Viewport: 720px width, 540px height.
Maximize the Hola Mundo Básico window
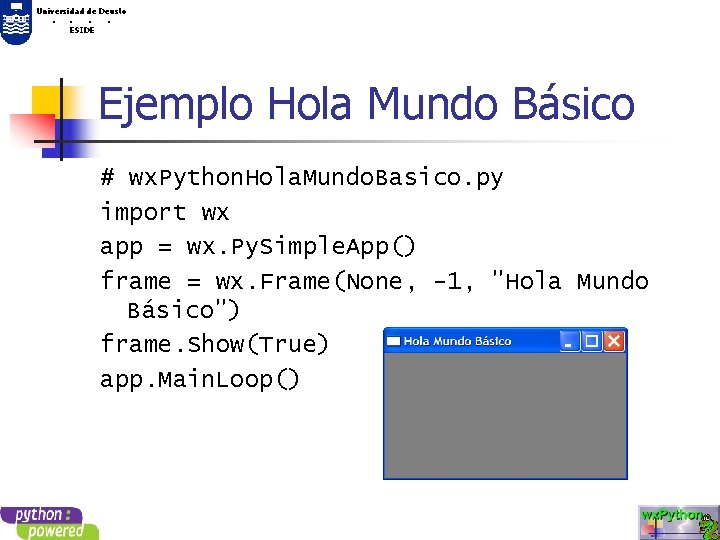point(592,342)
